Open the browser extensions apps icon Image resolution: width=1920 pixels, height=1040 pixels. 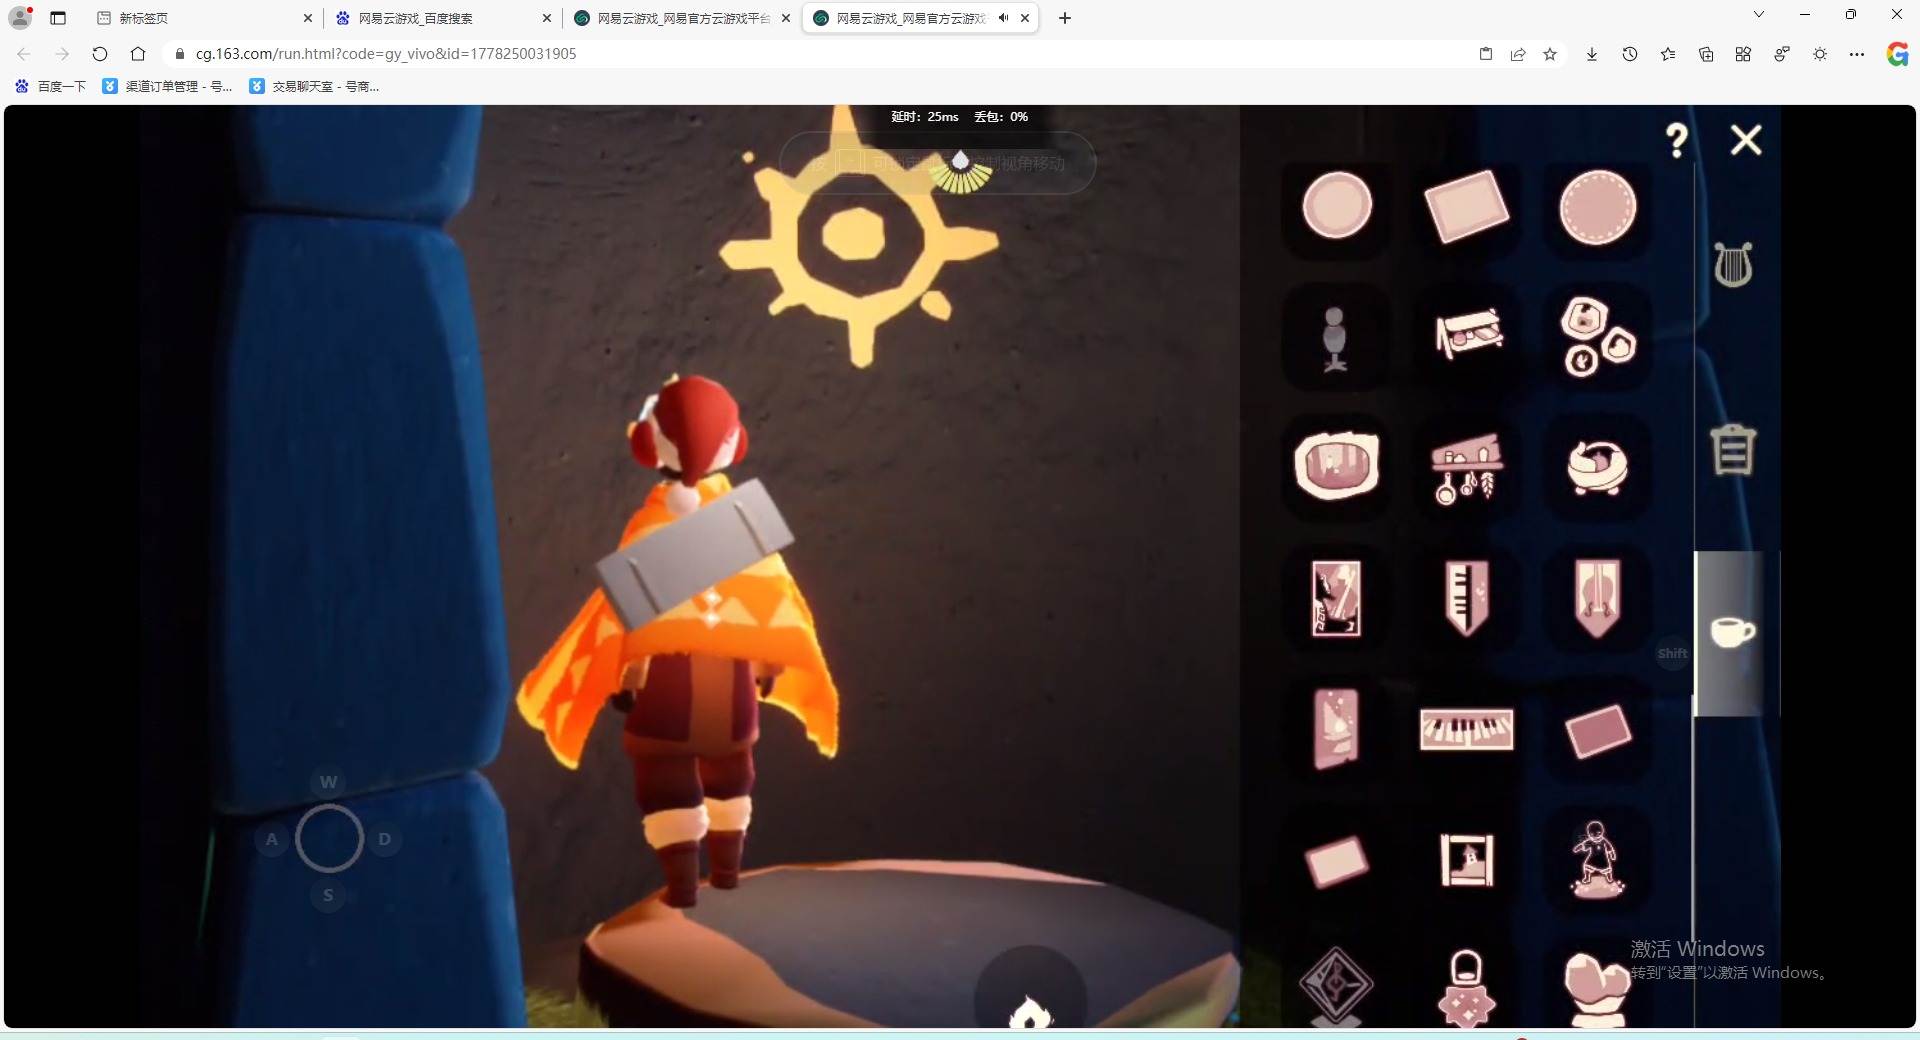1743,54
